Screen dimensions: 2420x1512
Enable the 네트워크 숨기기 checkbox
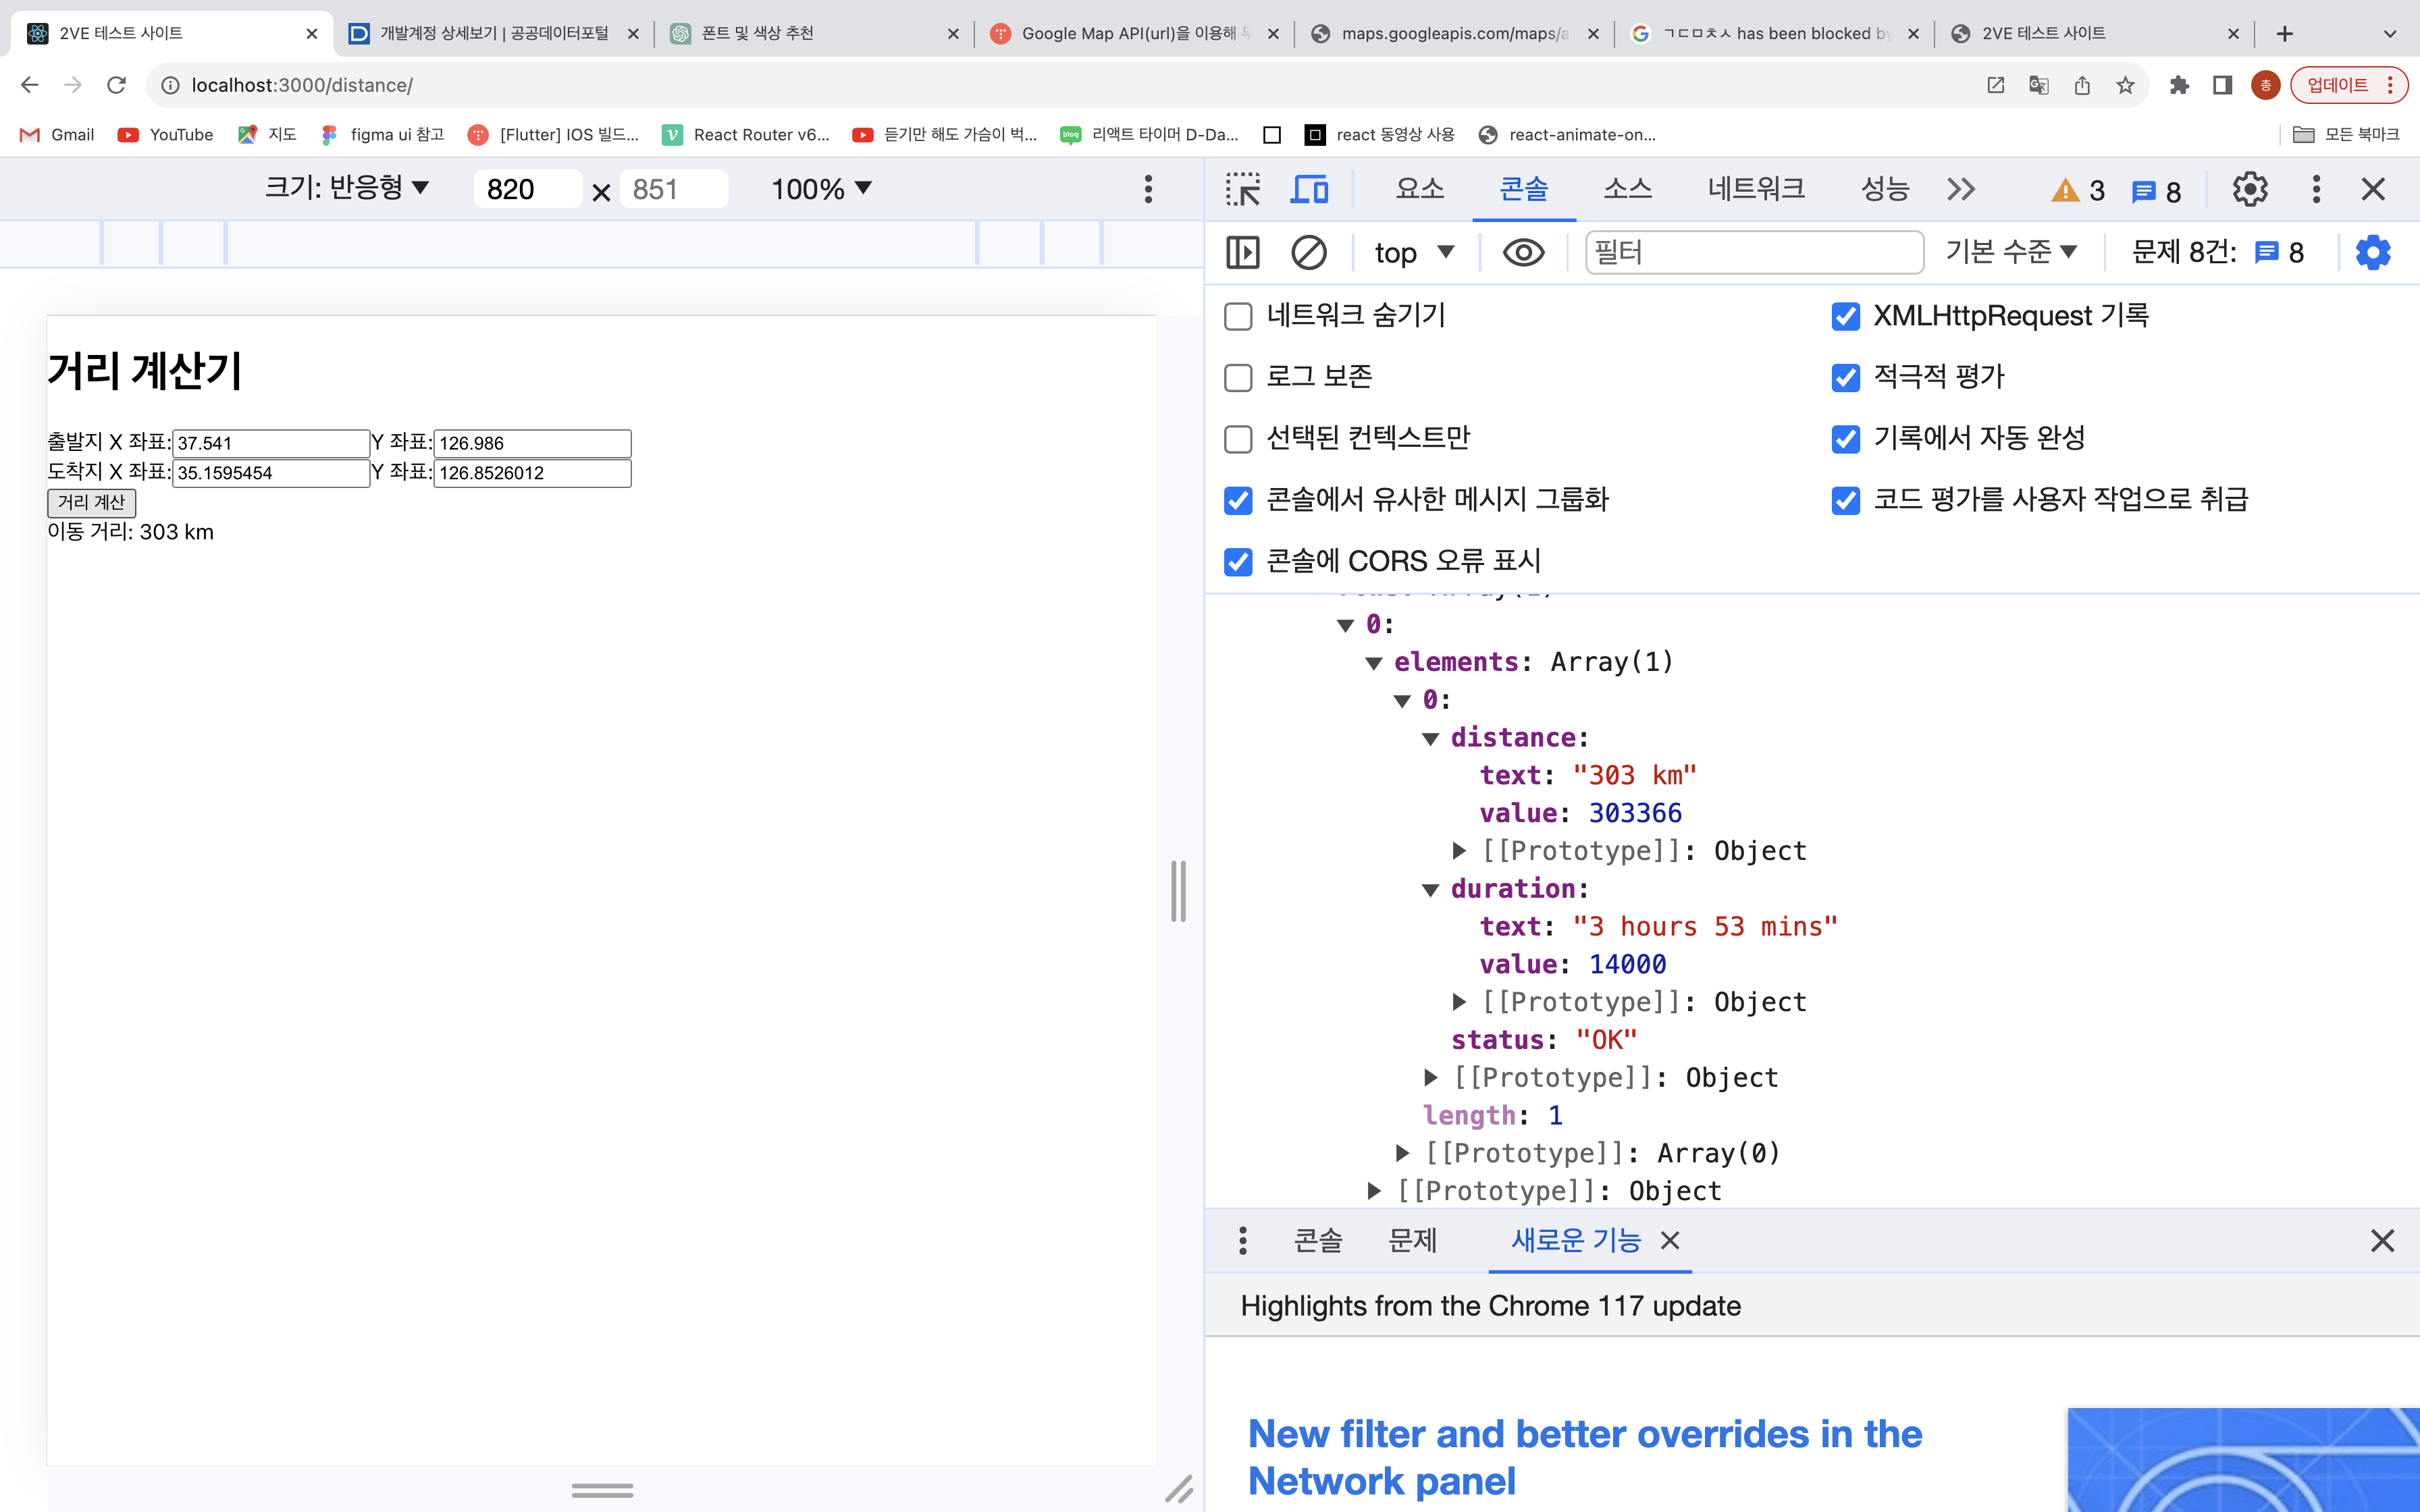coord(1238,316)
